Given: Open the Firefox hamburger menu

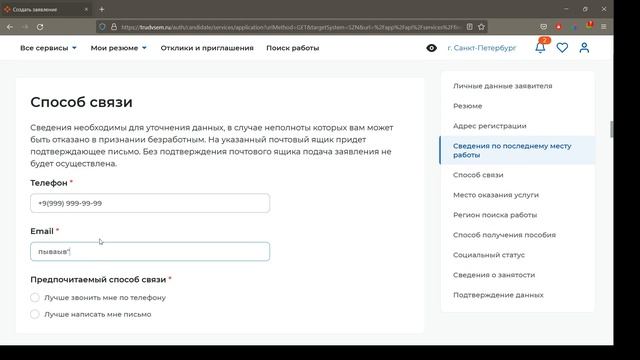Looking at the screenshot, I should tap(604, 27).
